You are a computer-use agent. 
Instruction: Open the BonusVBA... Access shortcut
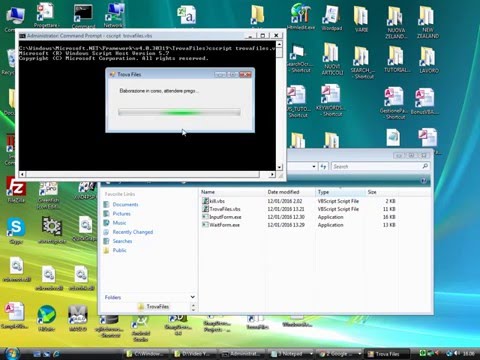coord(425,102)
